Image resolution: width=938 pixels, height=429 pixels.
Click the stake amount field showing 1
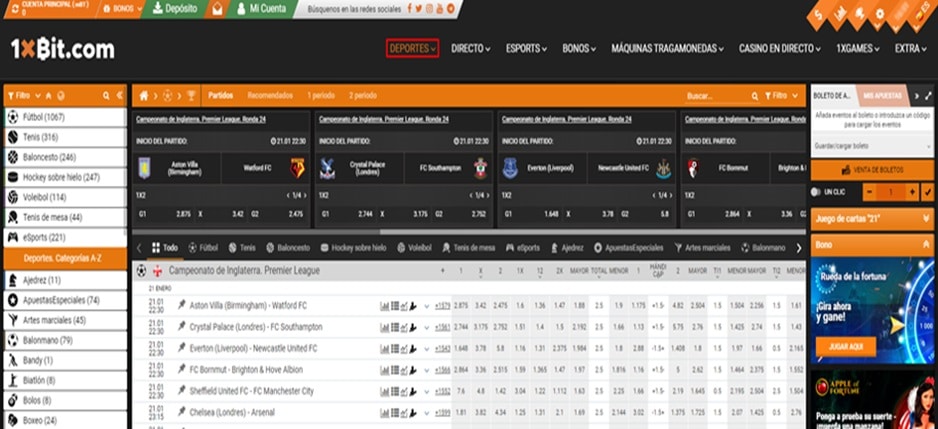pyautogui.click(x=890, y=192)
